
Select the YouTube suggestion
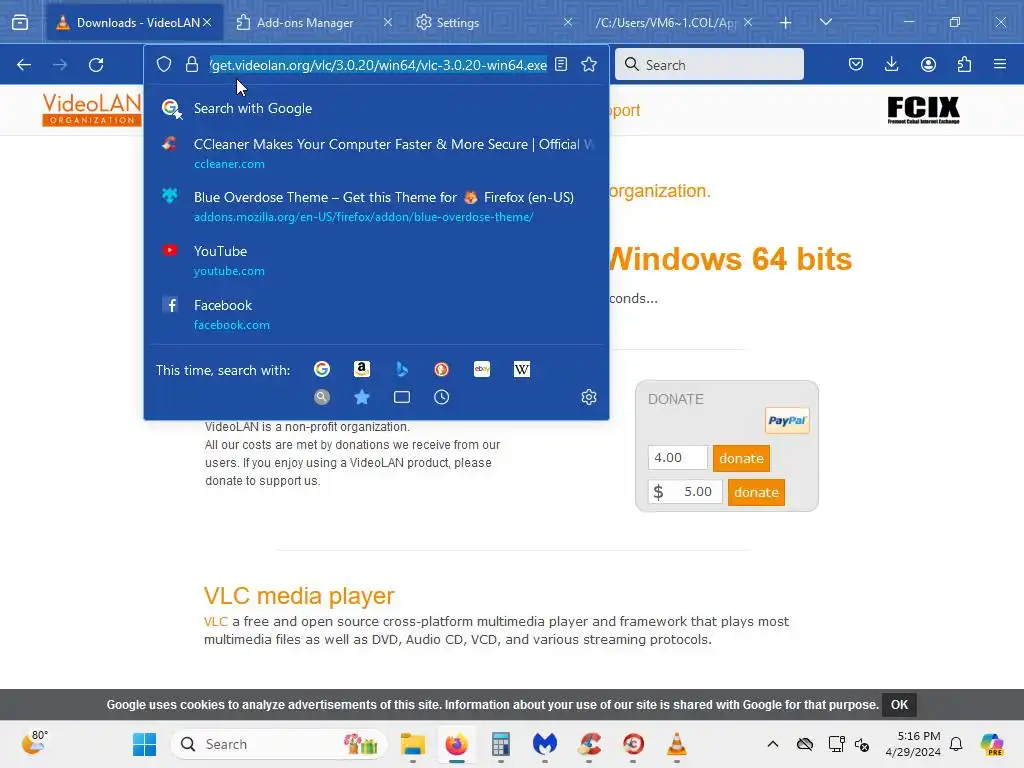click(x=376, y=260)
